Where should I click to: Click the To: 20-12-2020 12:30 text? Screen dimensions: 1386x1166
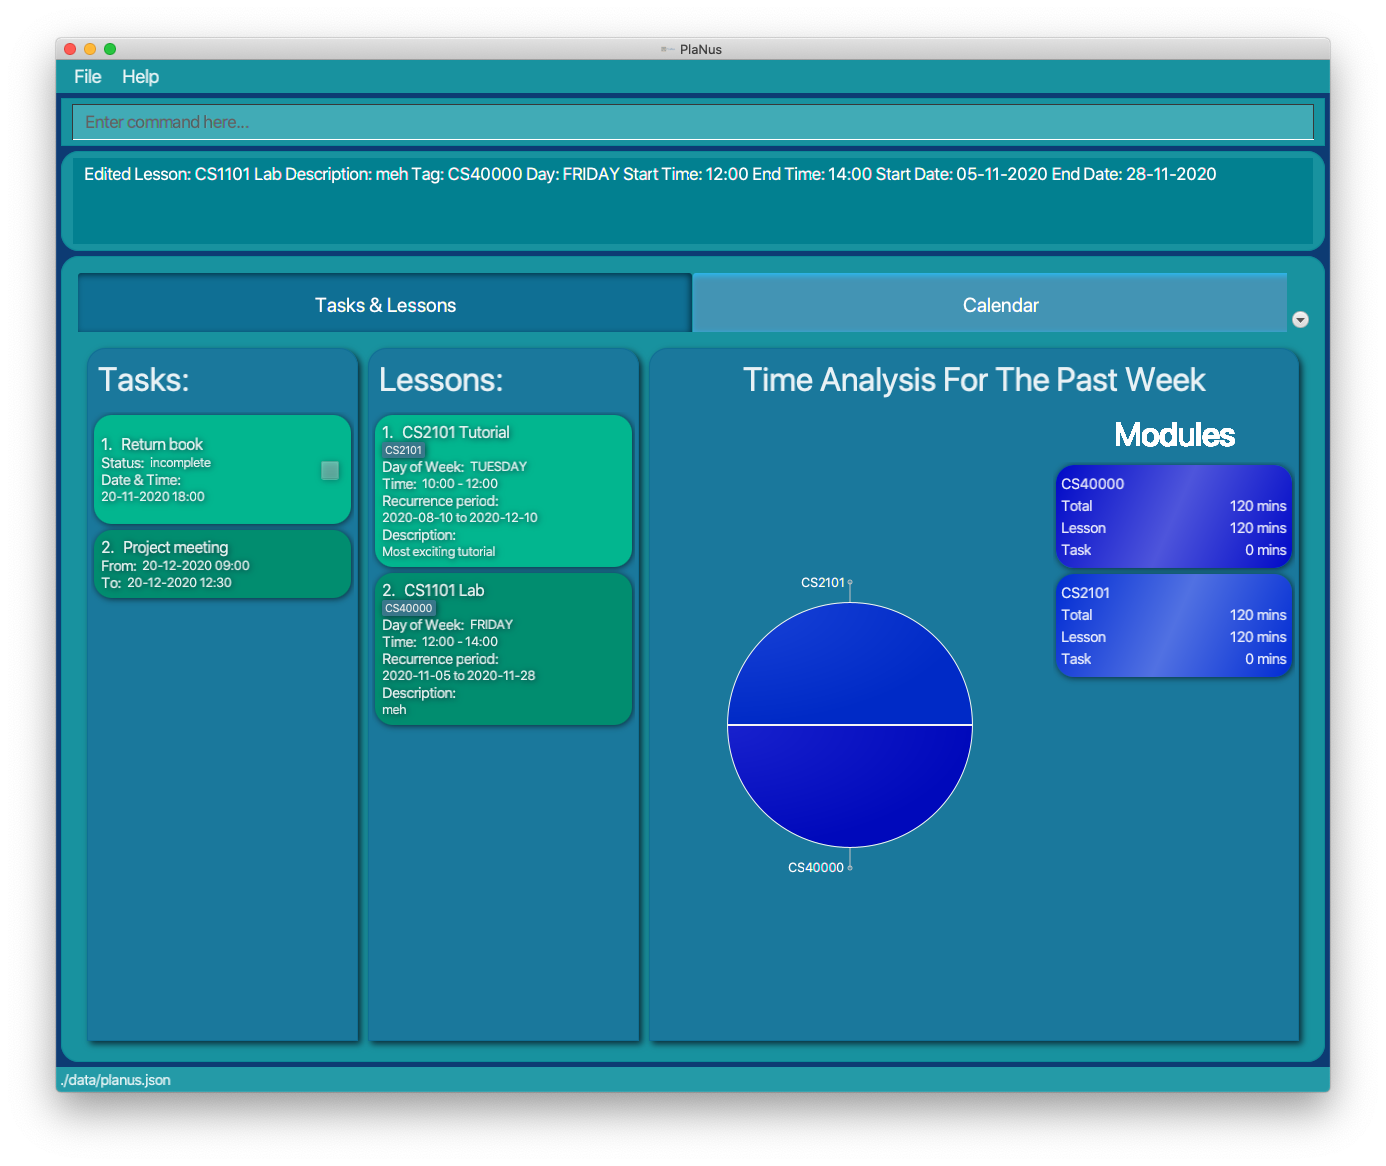[166, 583]
